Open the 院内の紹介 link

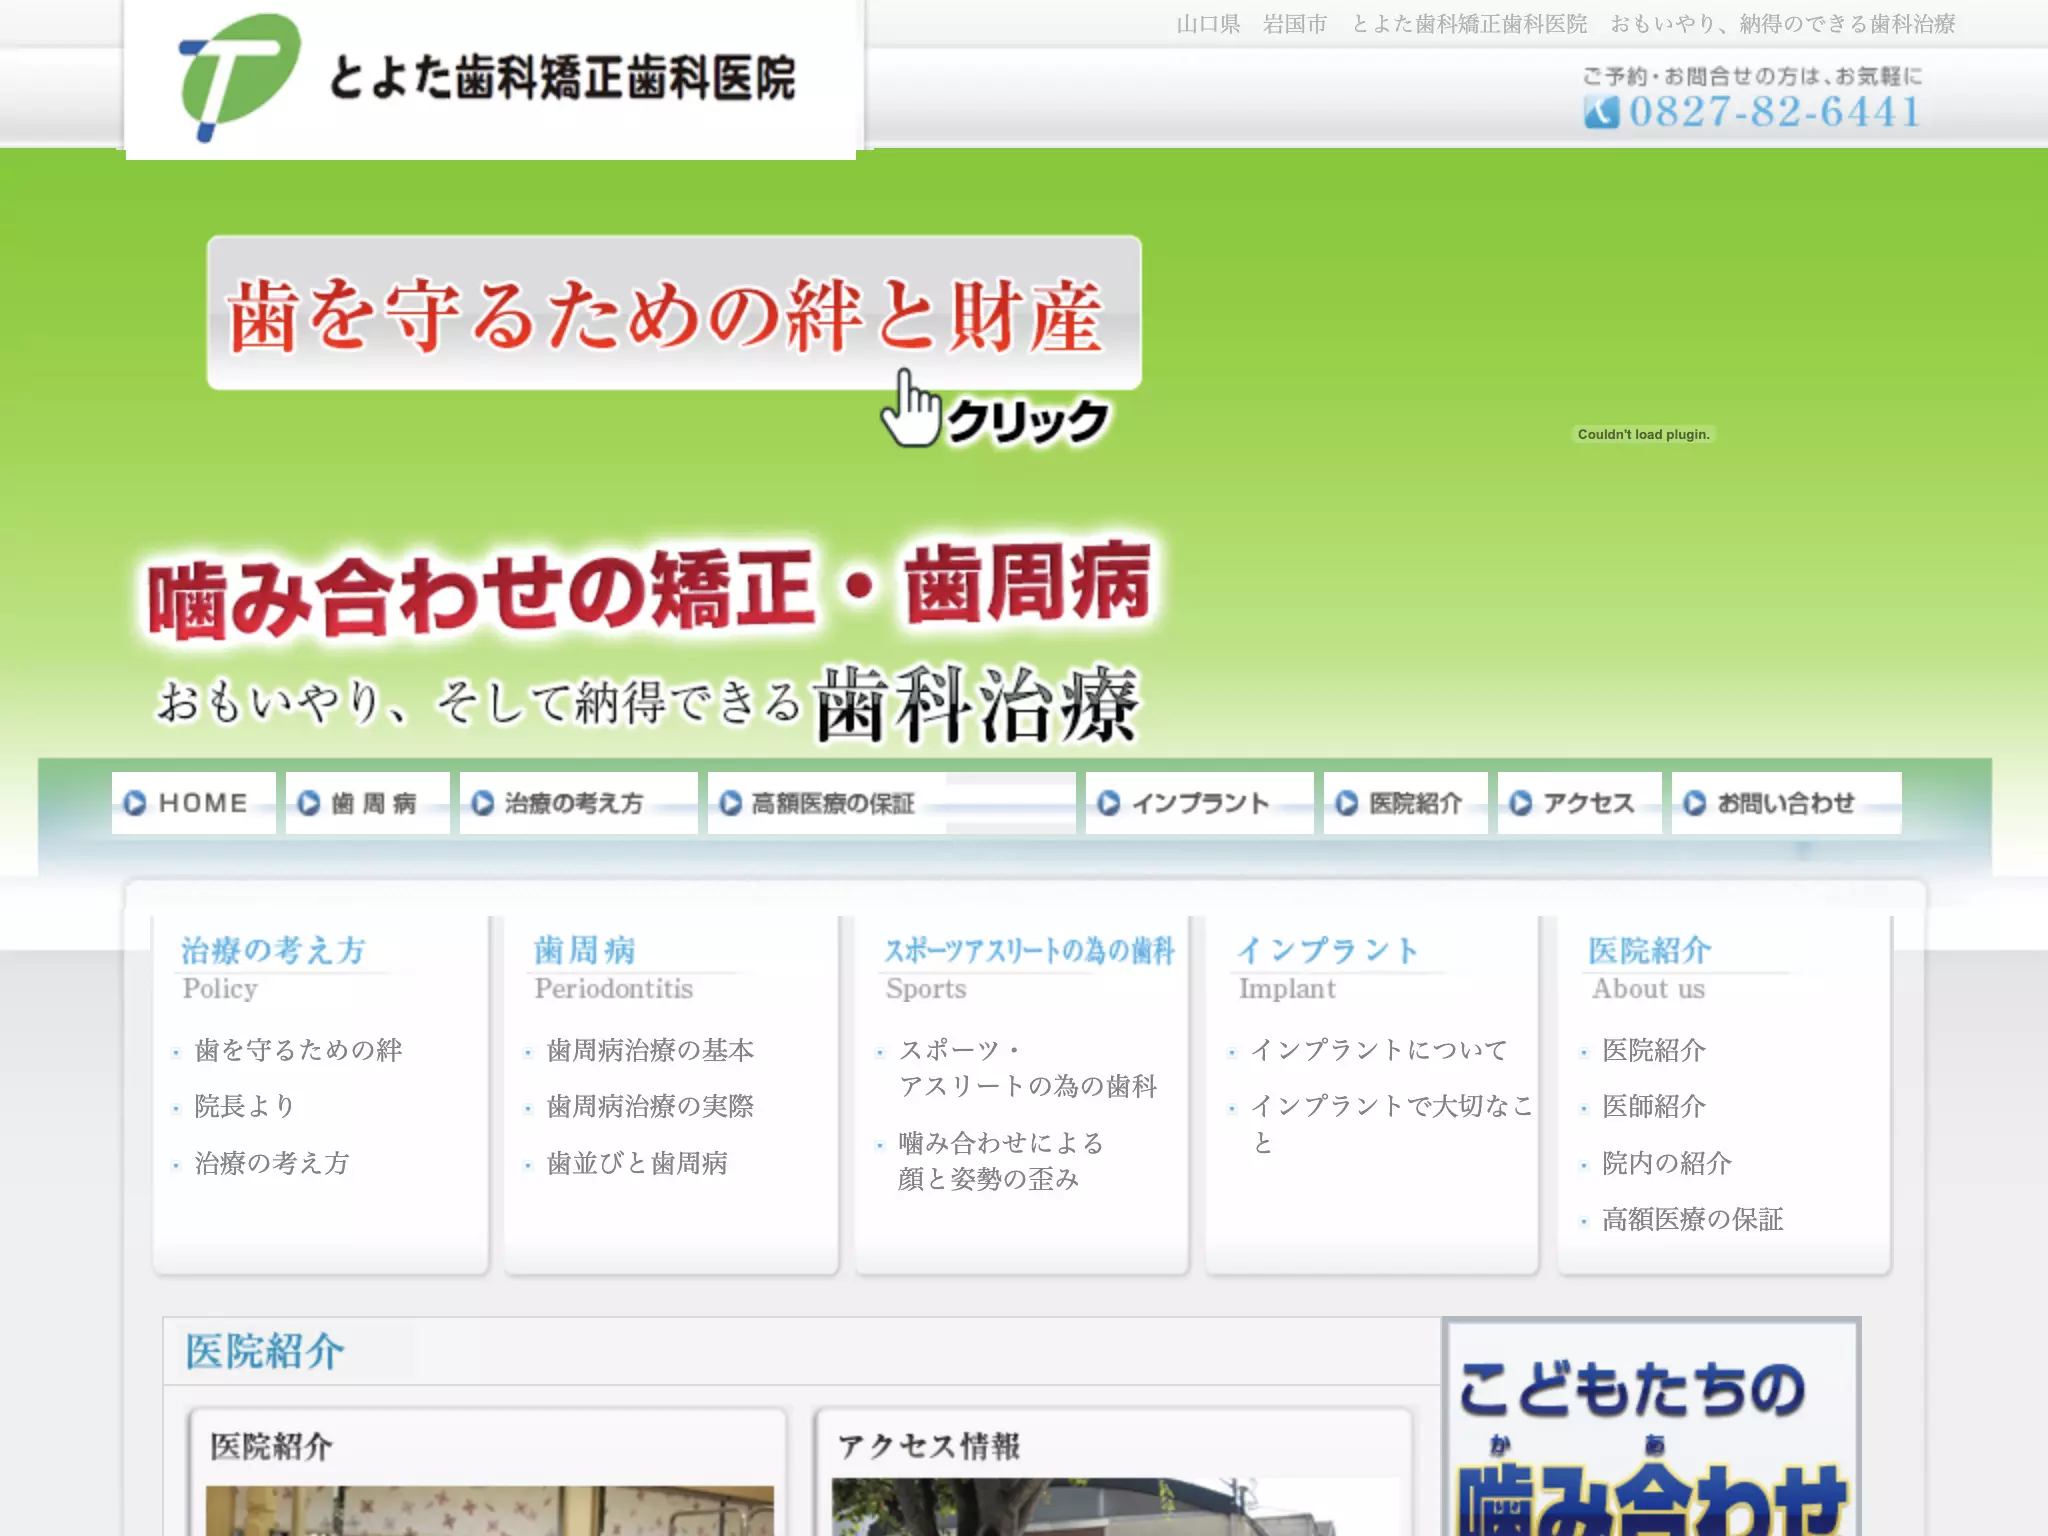pyautogui.click(x=1667, y=1163)
